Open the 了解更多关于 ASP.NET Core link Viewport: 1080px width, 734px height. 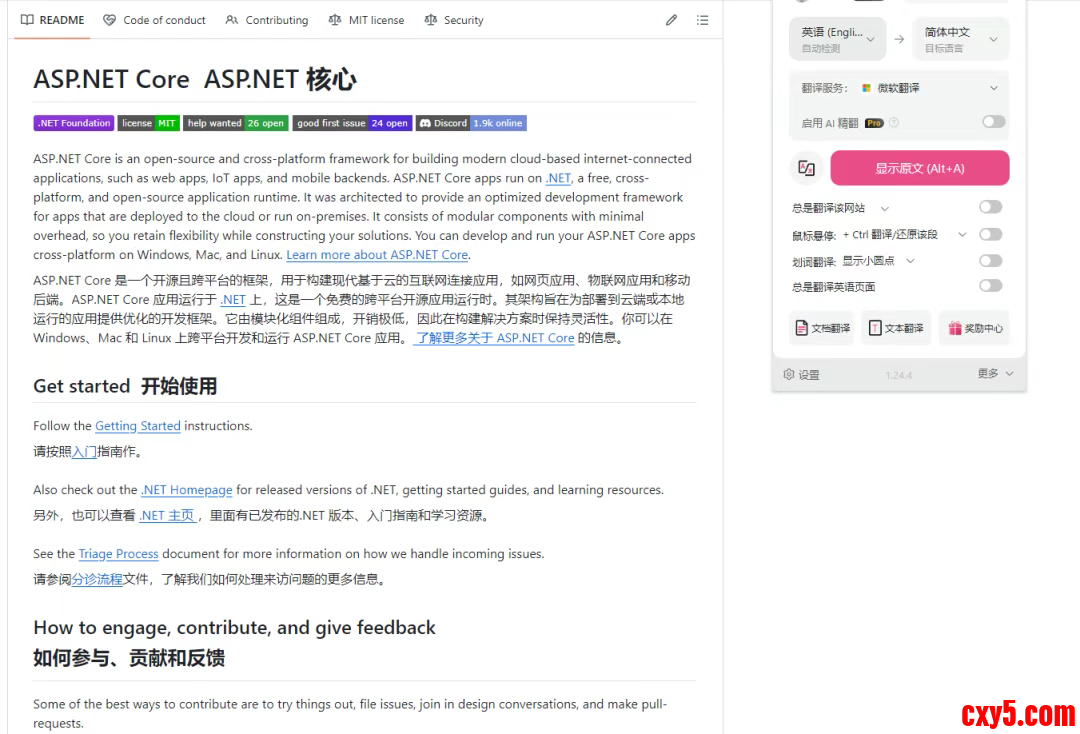tap(494, 338)
